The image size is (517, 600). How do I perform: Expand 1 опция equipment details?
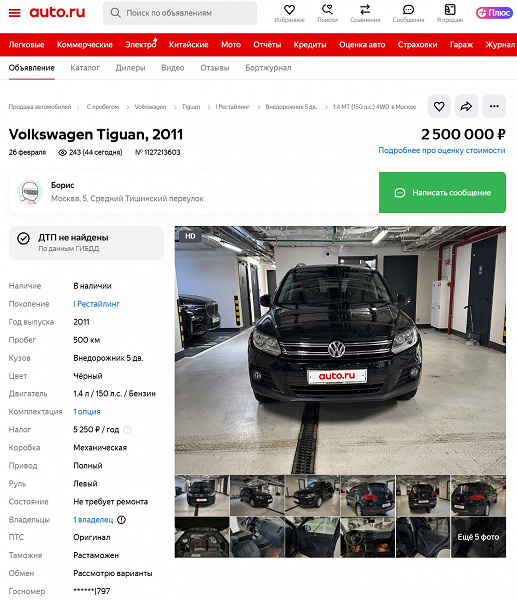[87, 412]
